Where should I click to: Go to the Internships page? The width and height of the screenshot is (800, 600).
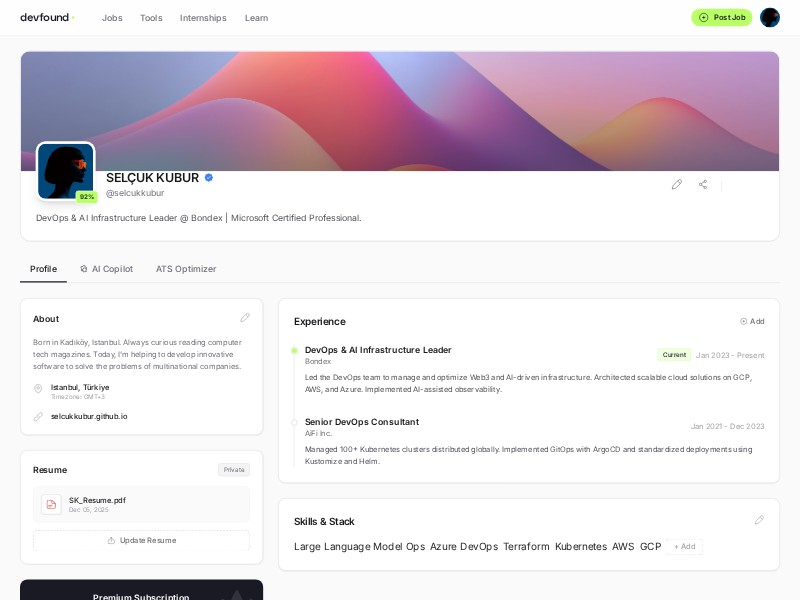(x=203, y=18)
